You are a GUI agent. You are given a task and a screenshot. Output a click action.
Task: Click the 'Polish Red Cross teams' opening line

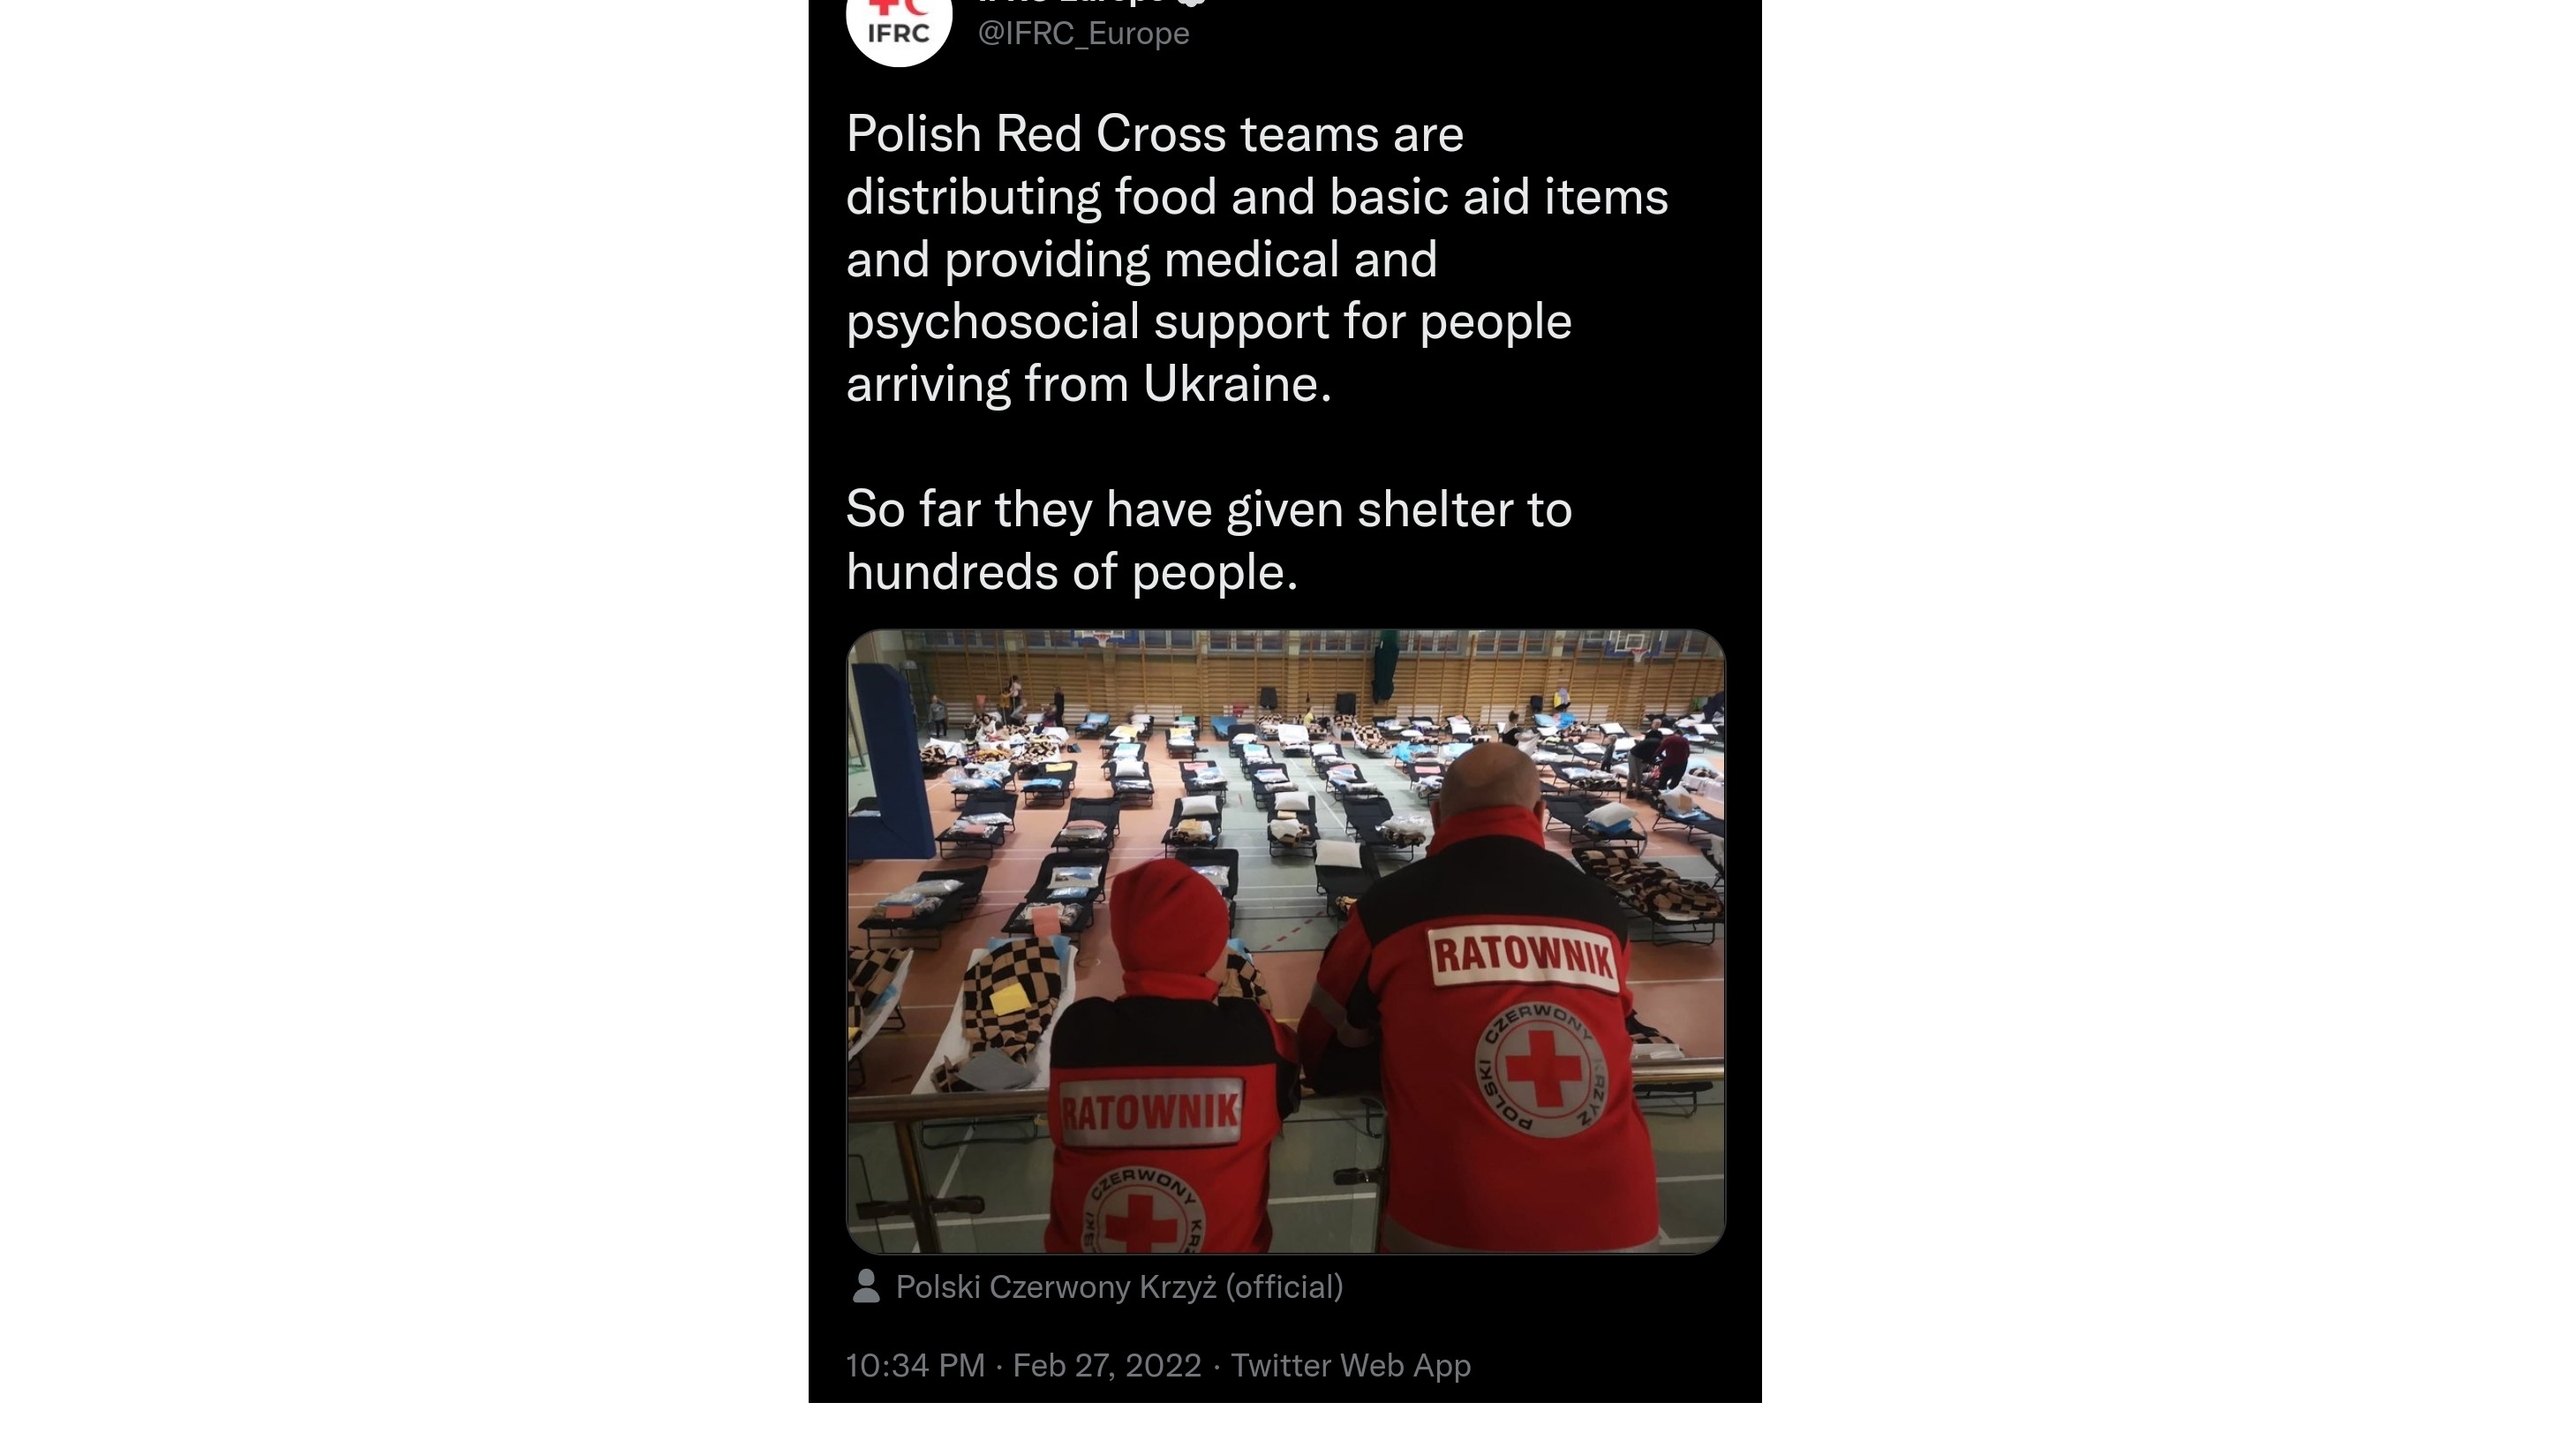click(1154, 134)
